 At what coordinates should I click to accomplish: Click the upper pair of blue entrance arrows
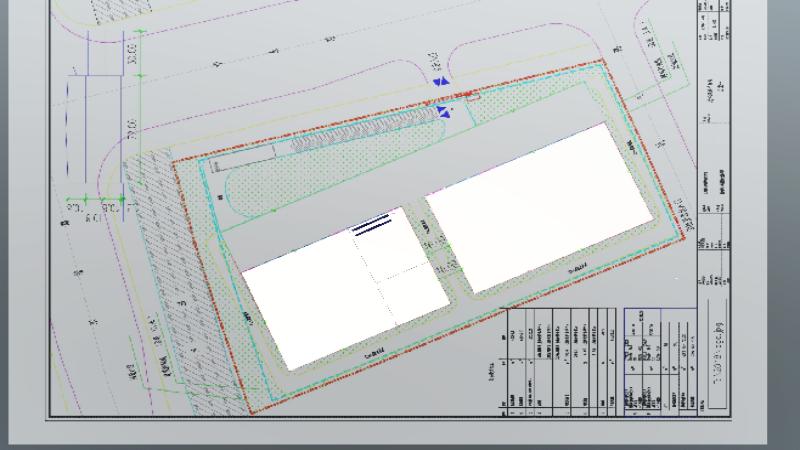438,81
